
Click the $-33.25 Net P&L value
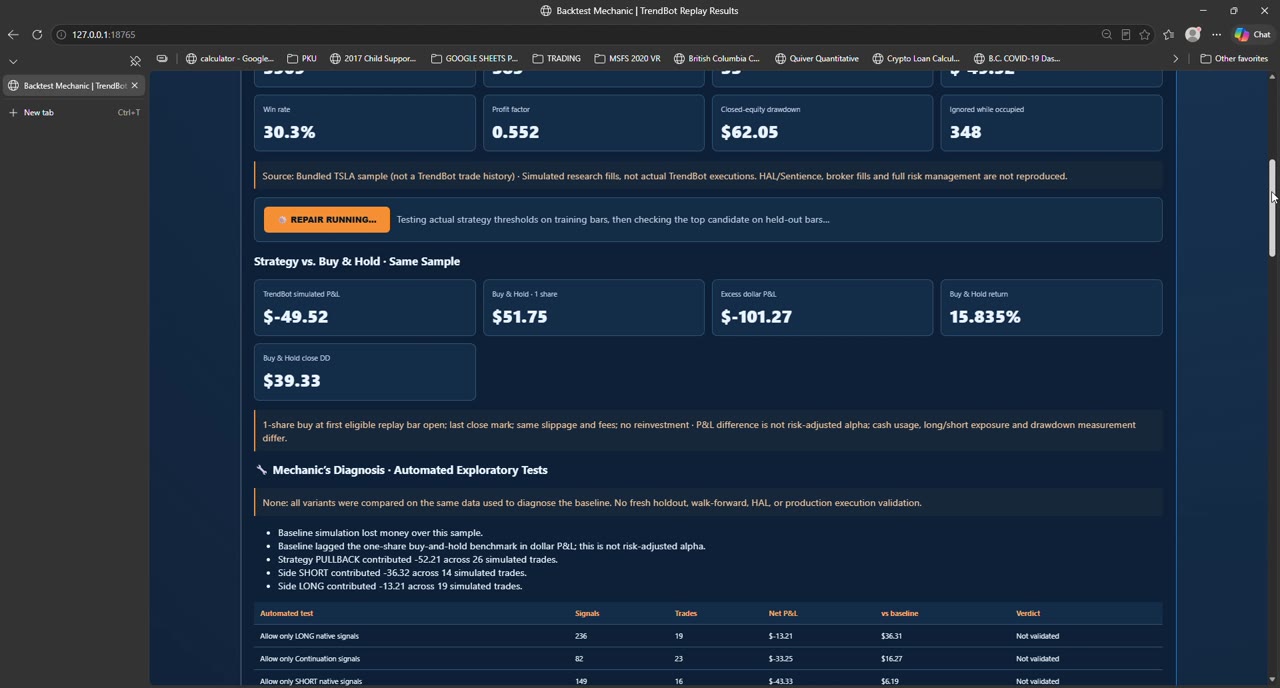pyautogui.click(x=781, y=659)
